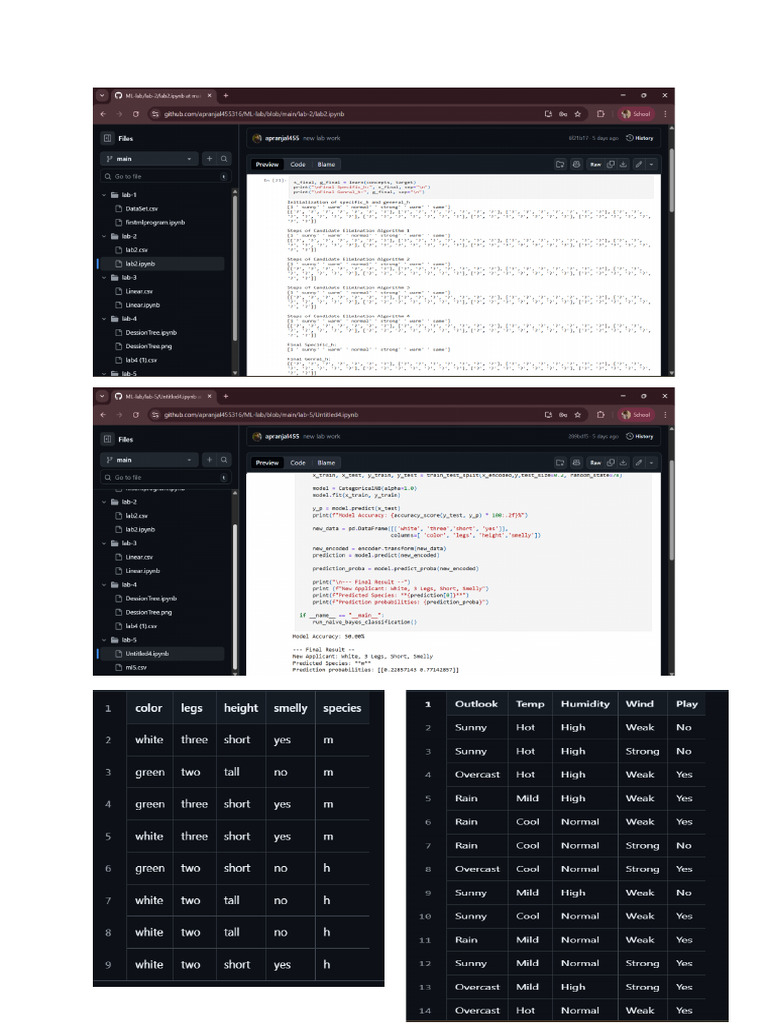Browser three-dot menu in top lab2 window

tap(665, 114)
